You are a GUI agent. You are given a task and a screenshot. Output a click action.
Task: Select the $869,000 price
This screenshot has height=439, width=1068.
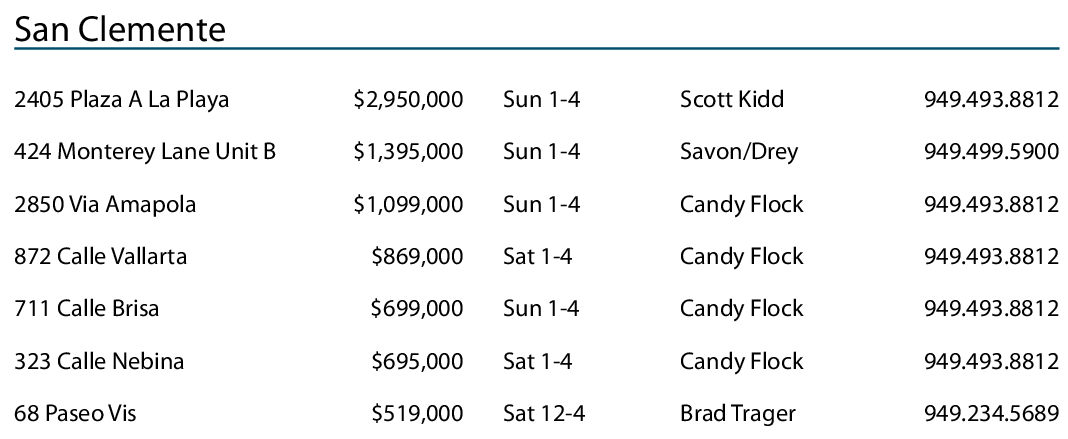[417, 257]
